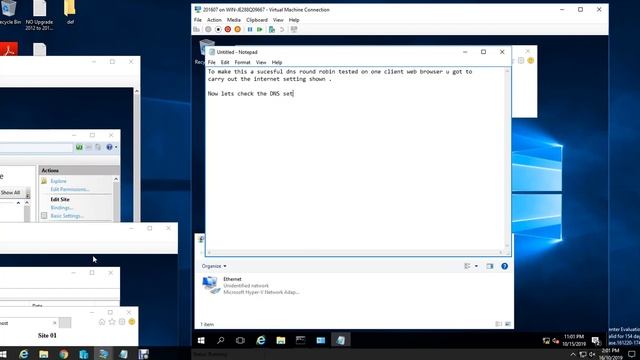Open Notepad Help menu

point(277,62)
